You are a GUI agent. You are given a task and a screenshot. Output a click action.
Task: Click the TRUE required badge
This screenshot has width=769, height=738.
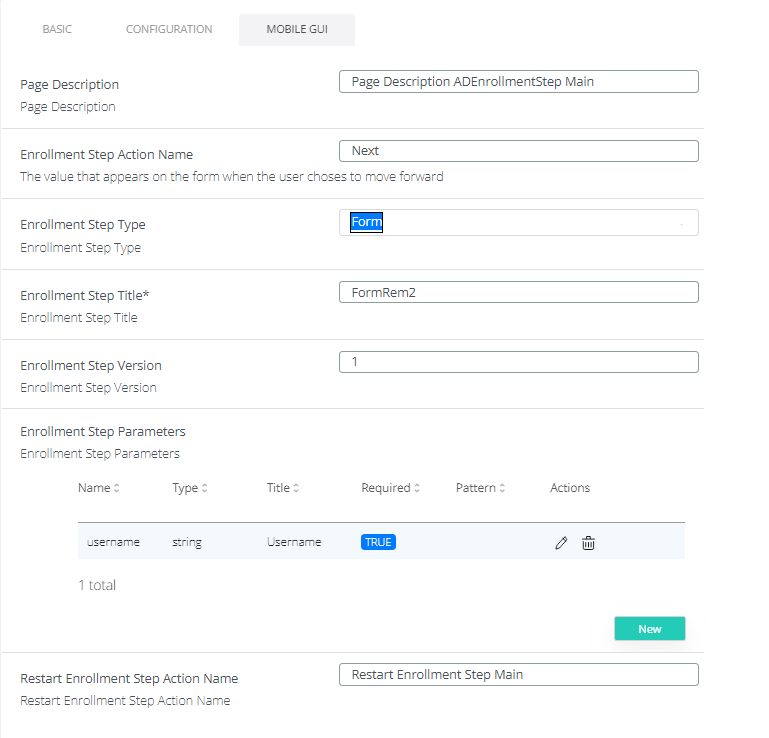pyautogui.click(x=378, y=542)
